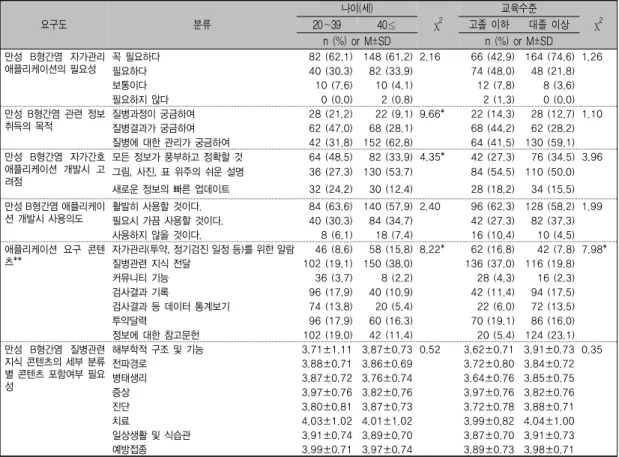
Task: Select the 교육수준 header
Action: click(519, 8)
